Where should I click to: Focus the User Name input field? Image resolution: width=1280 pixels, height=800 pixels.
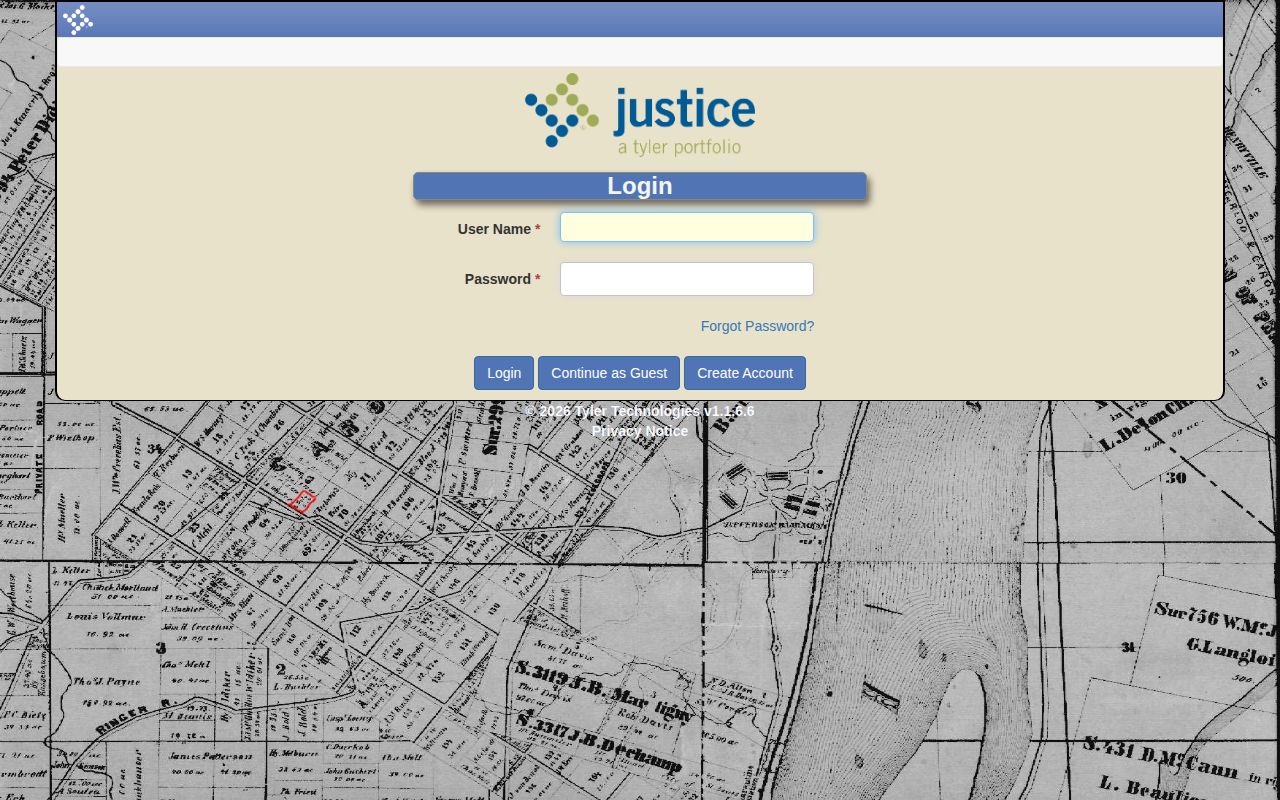[687, 227]
